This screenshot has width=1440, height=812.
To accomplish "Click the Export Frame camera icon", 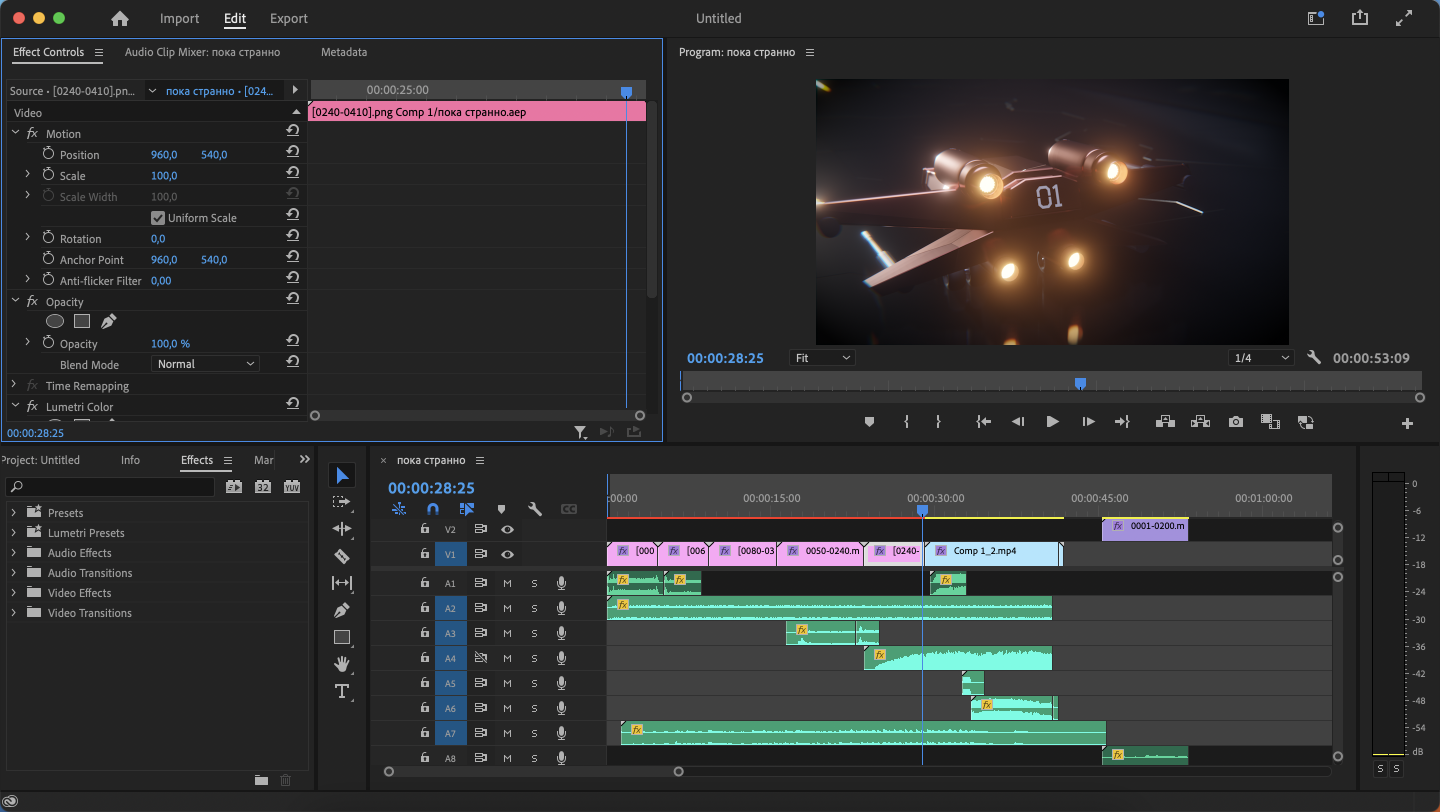I will pos(1236,422).
